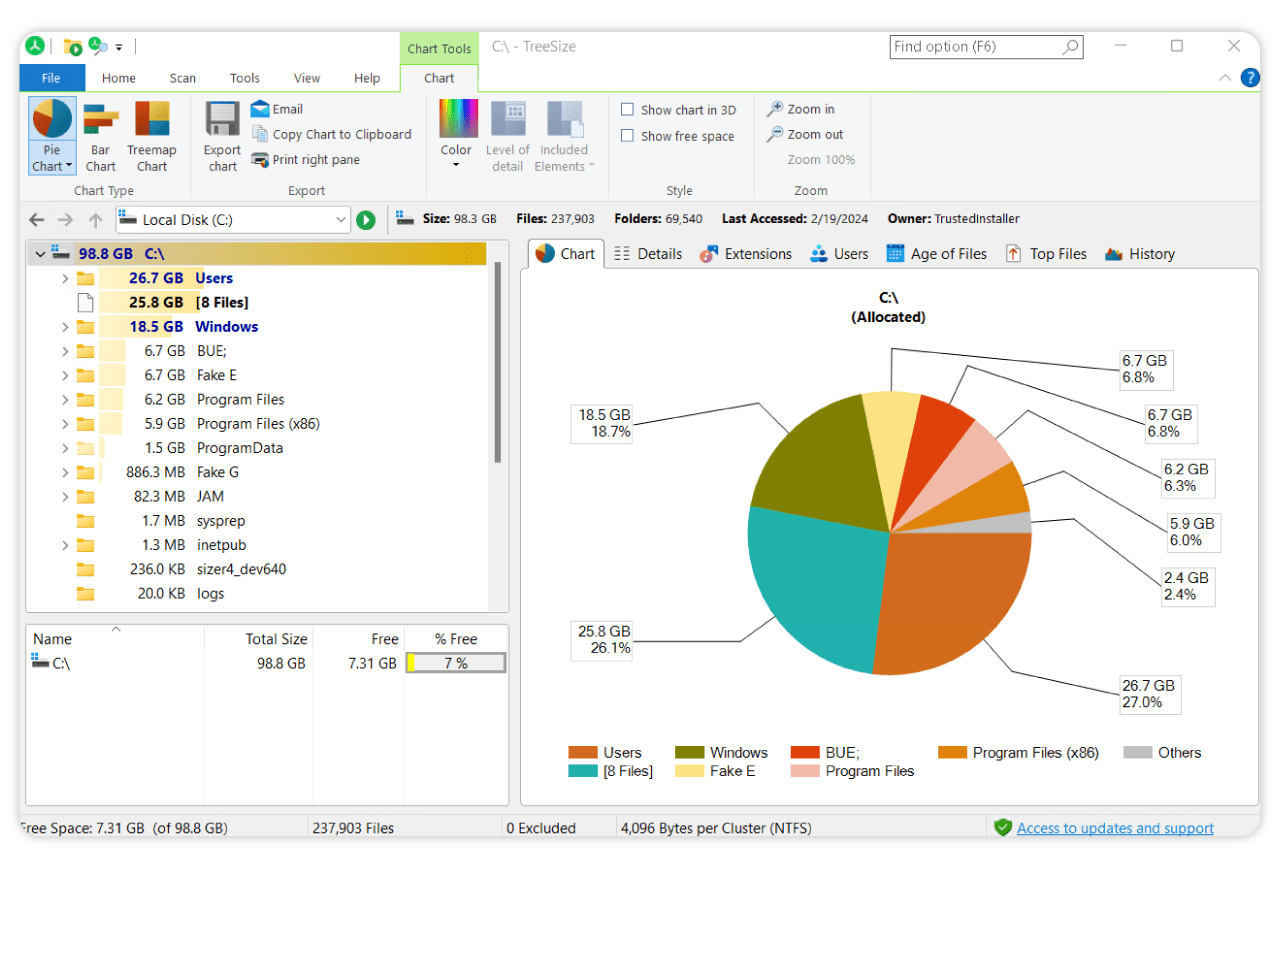Image resolution: width=1280 pixels, height=972 pixels.
Task: Enable Show chart in 3D
Action: coord(627,109)
